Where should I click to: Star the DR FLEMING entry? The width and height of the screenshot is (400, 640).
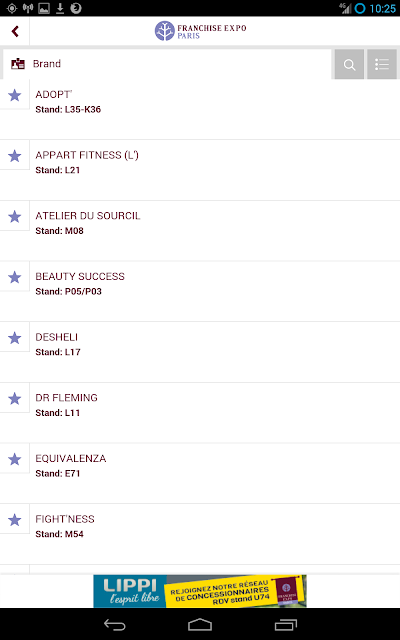15,398
